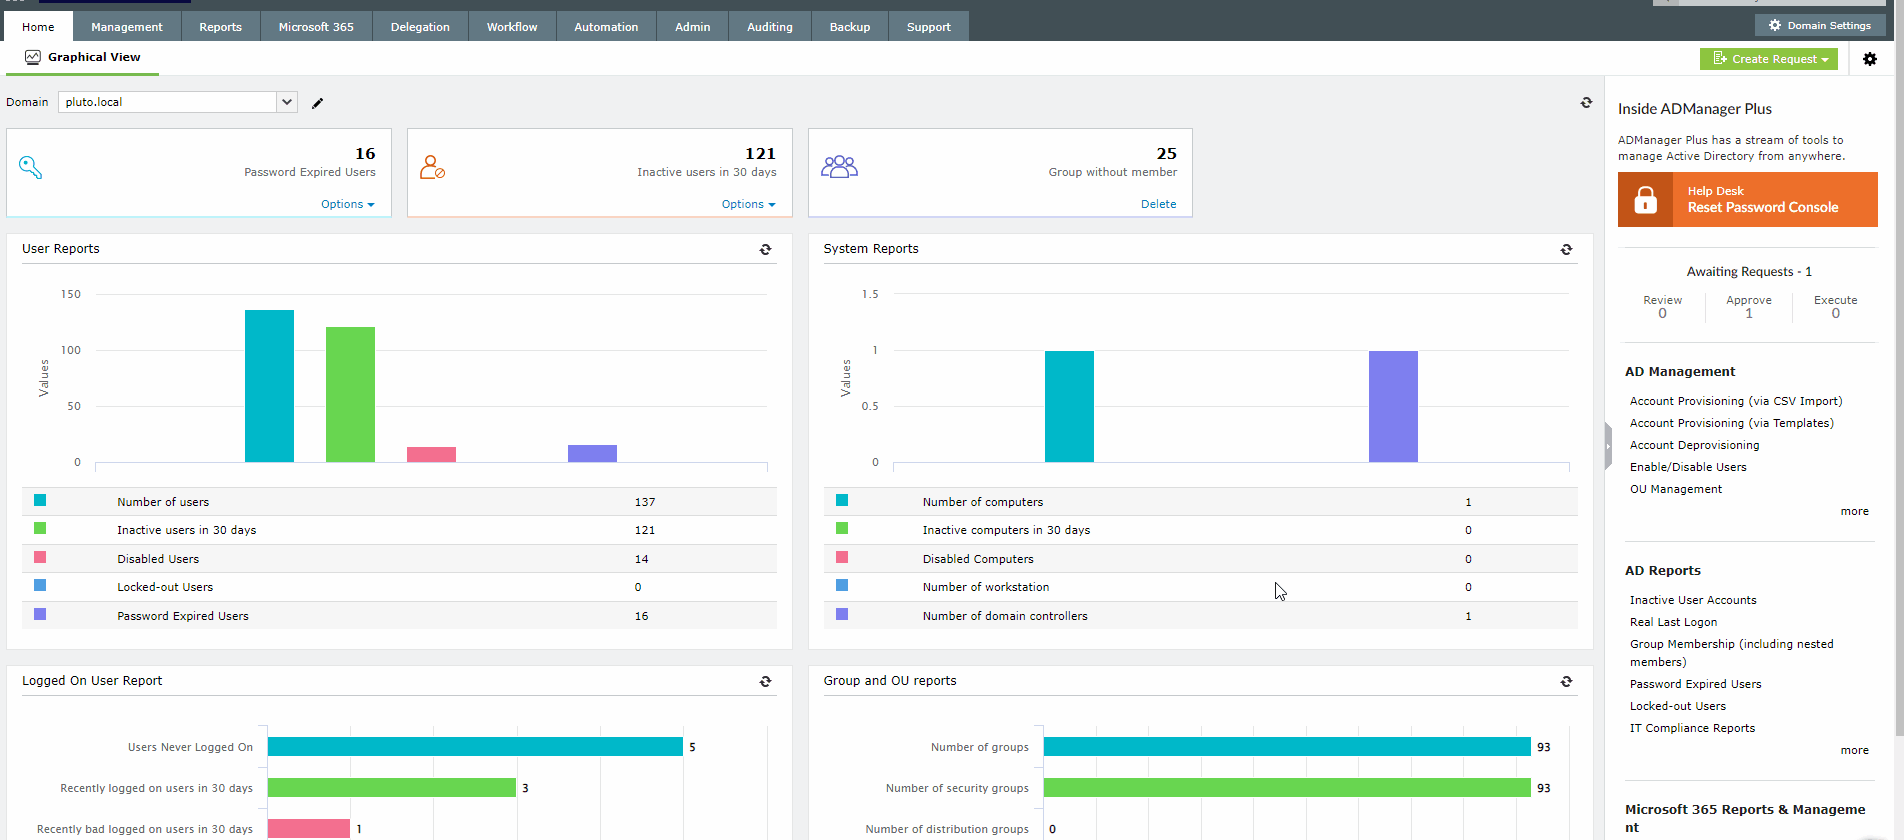This screenshot has width=1904, height=840.
Task: Click the Group without member icon
Action: [x=839, y=167]
